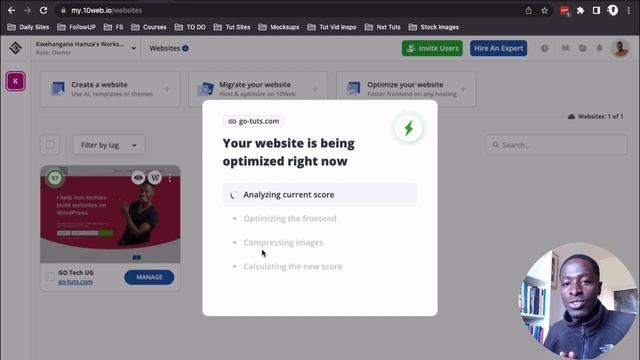Click the green lightning bolt icon in dialog

pos(409,128)
